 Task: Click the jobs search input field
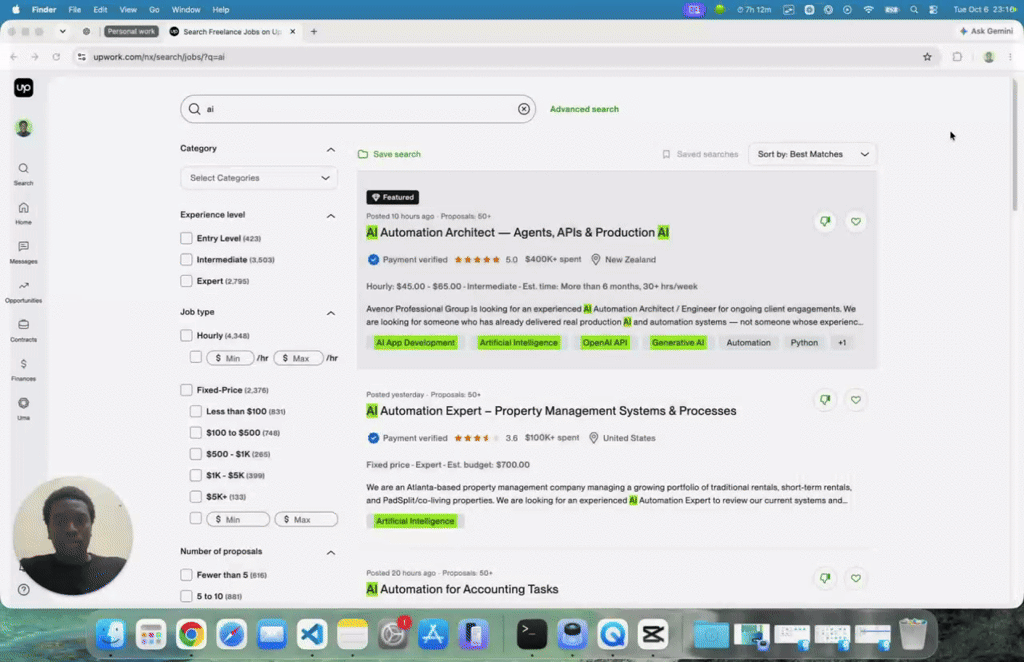(358, 109)
